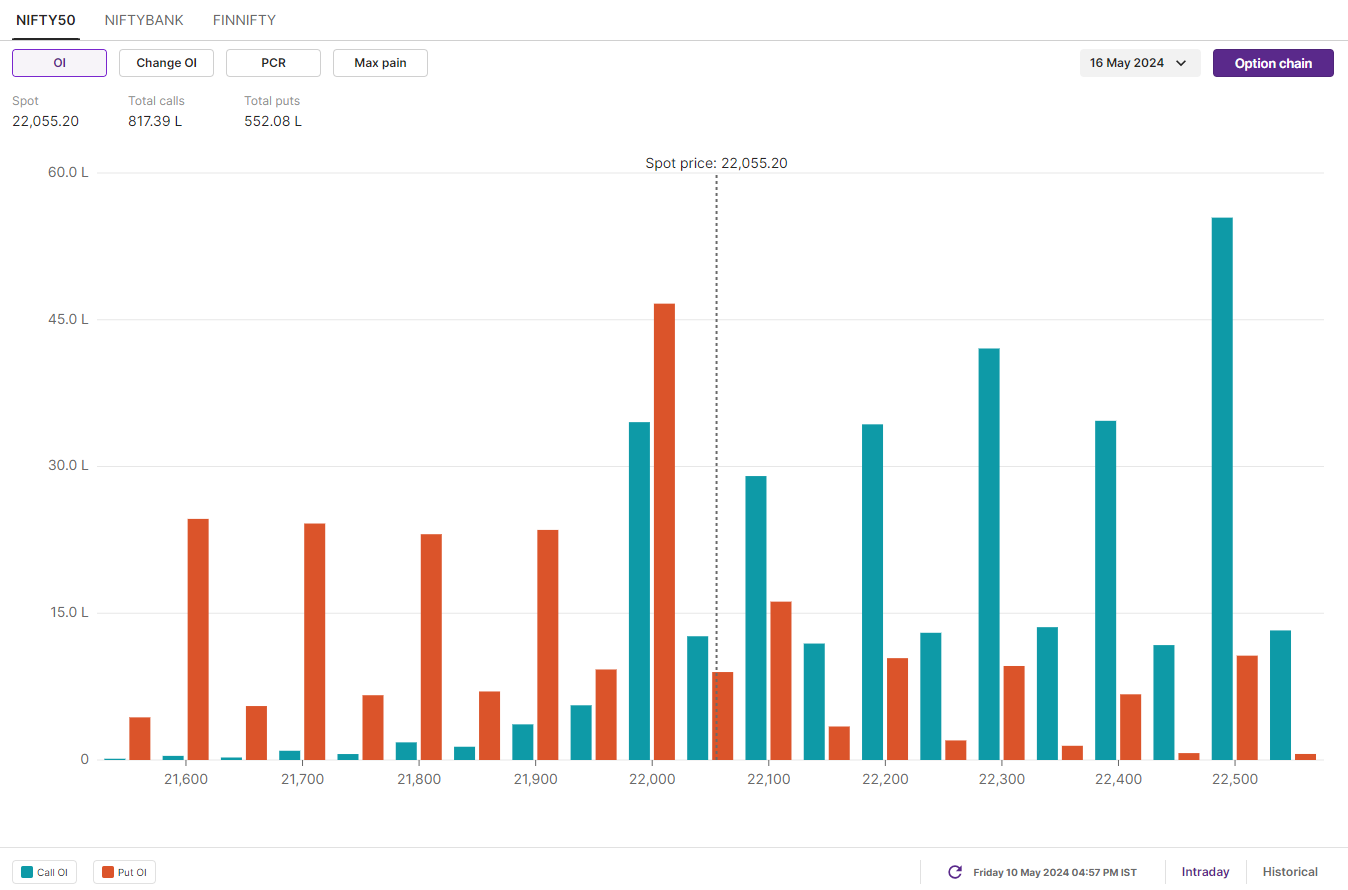Click the 22,400 put OI bar
1348x890 pixels.
[1130, 726]
